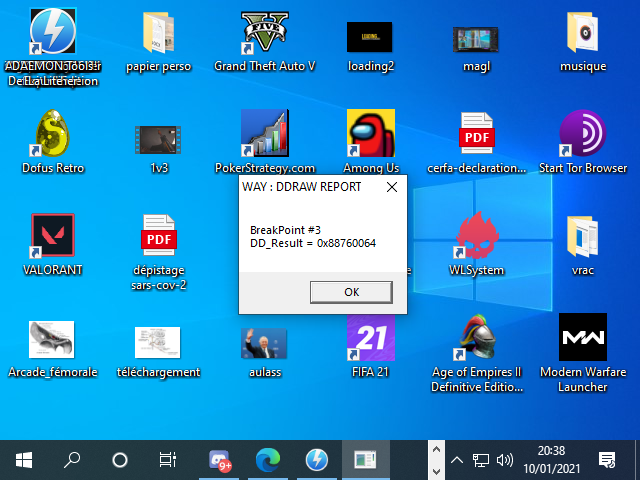Click the BreakPoint #3 text
Viewport: 640px width, 480px height.
click(x=285, y=230)
